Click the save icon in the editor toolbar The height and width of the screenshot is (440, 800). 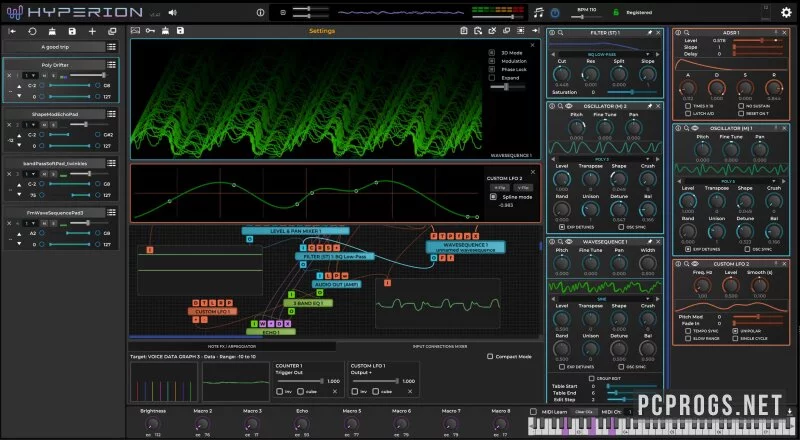[x=180, y=31]
